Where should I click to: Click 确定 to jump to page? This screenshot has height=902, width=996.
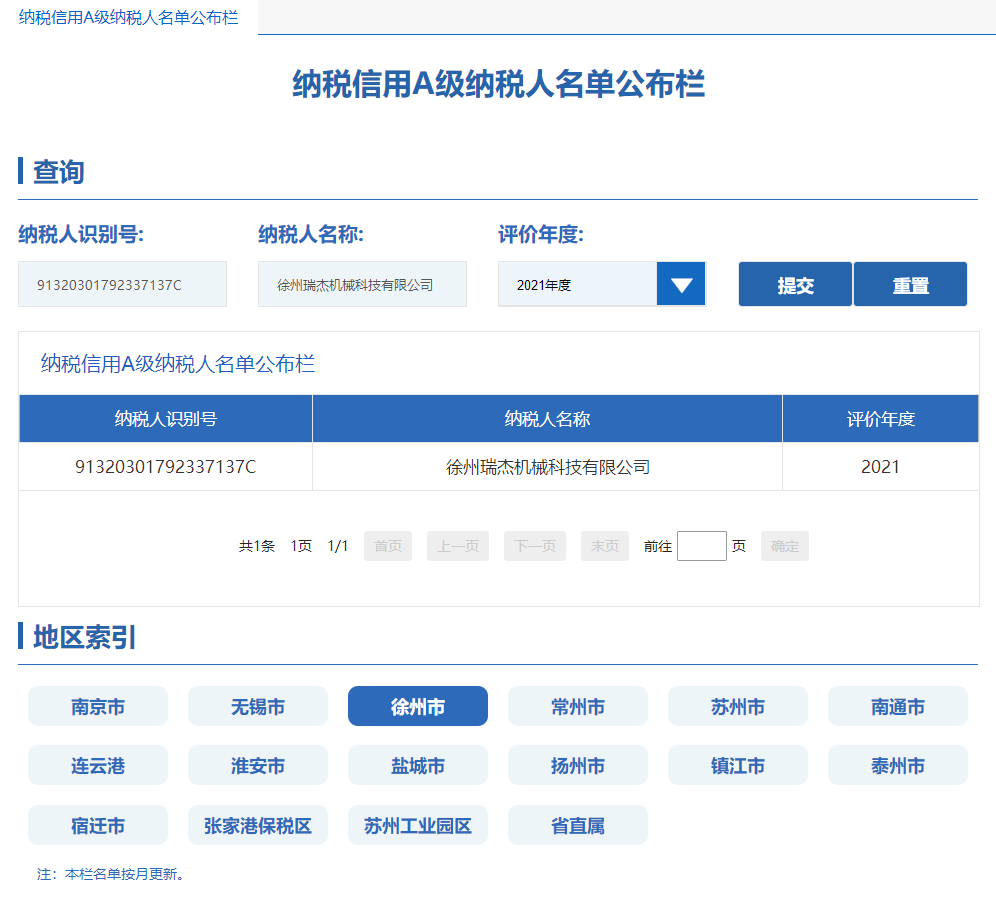click(784, 546)
